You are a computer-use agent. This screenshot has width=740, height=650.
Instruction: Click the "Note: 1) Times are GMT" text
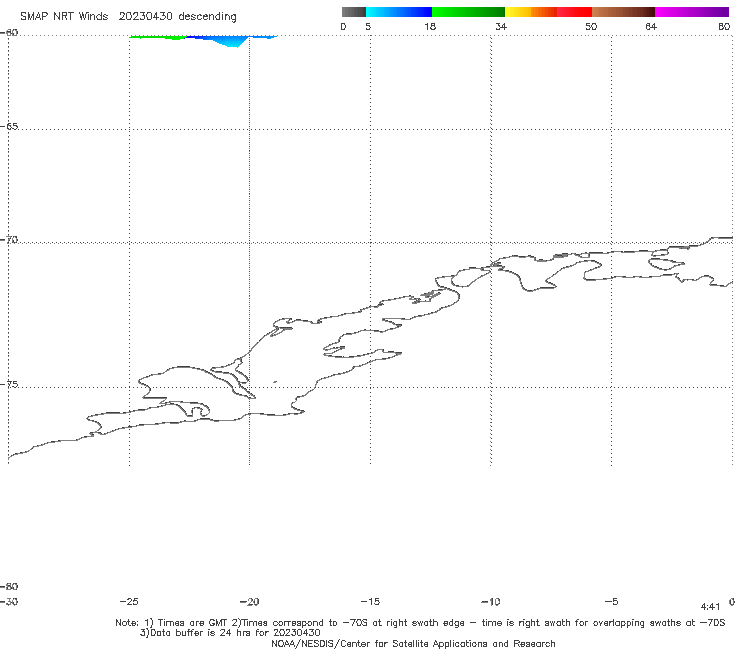point(172,623)
